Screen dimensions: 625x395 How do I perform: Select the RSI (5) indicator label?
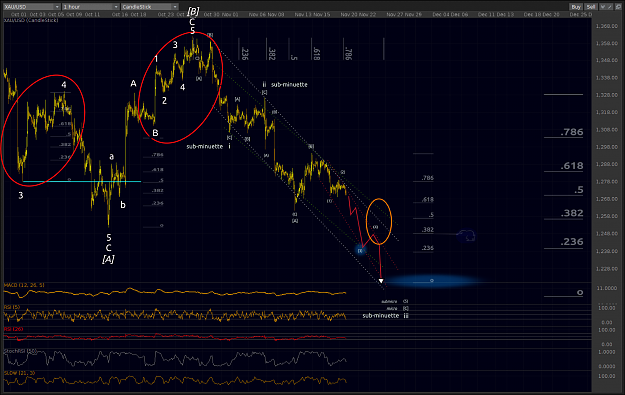point(12,307)
